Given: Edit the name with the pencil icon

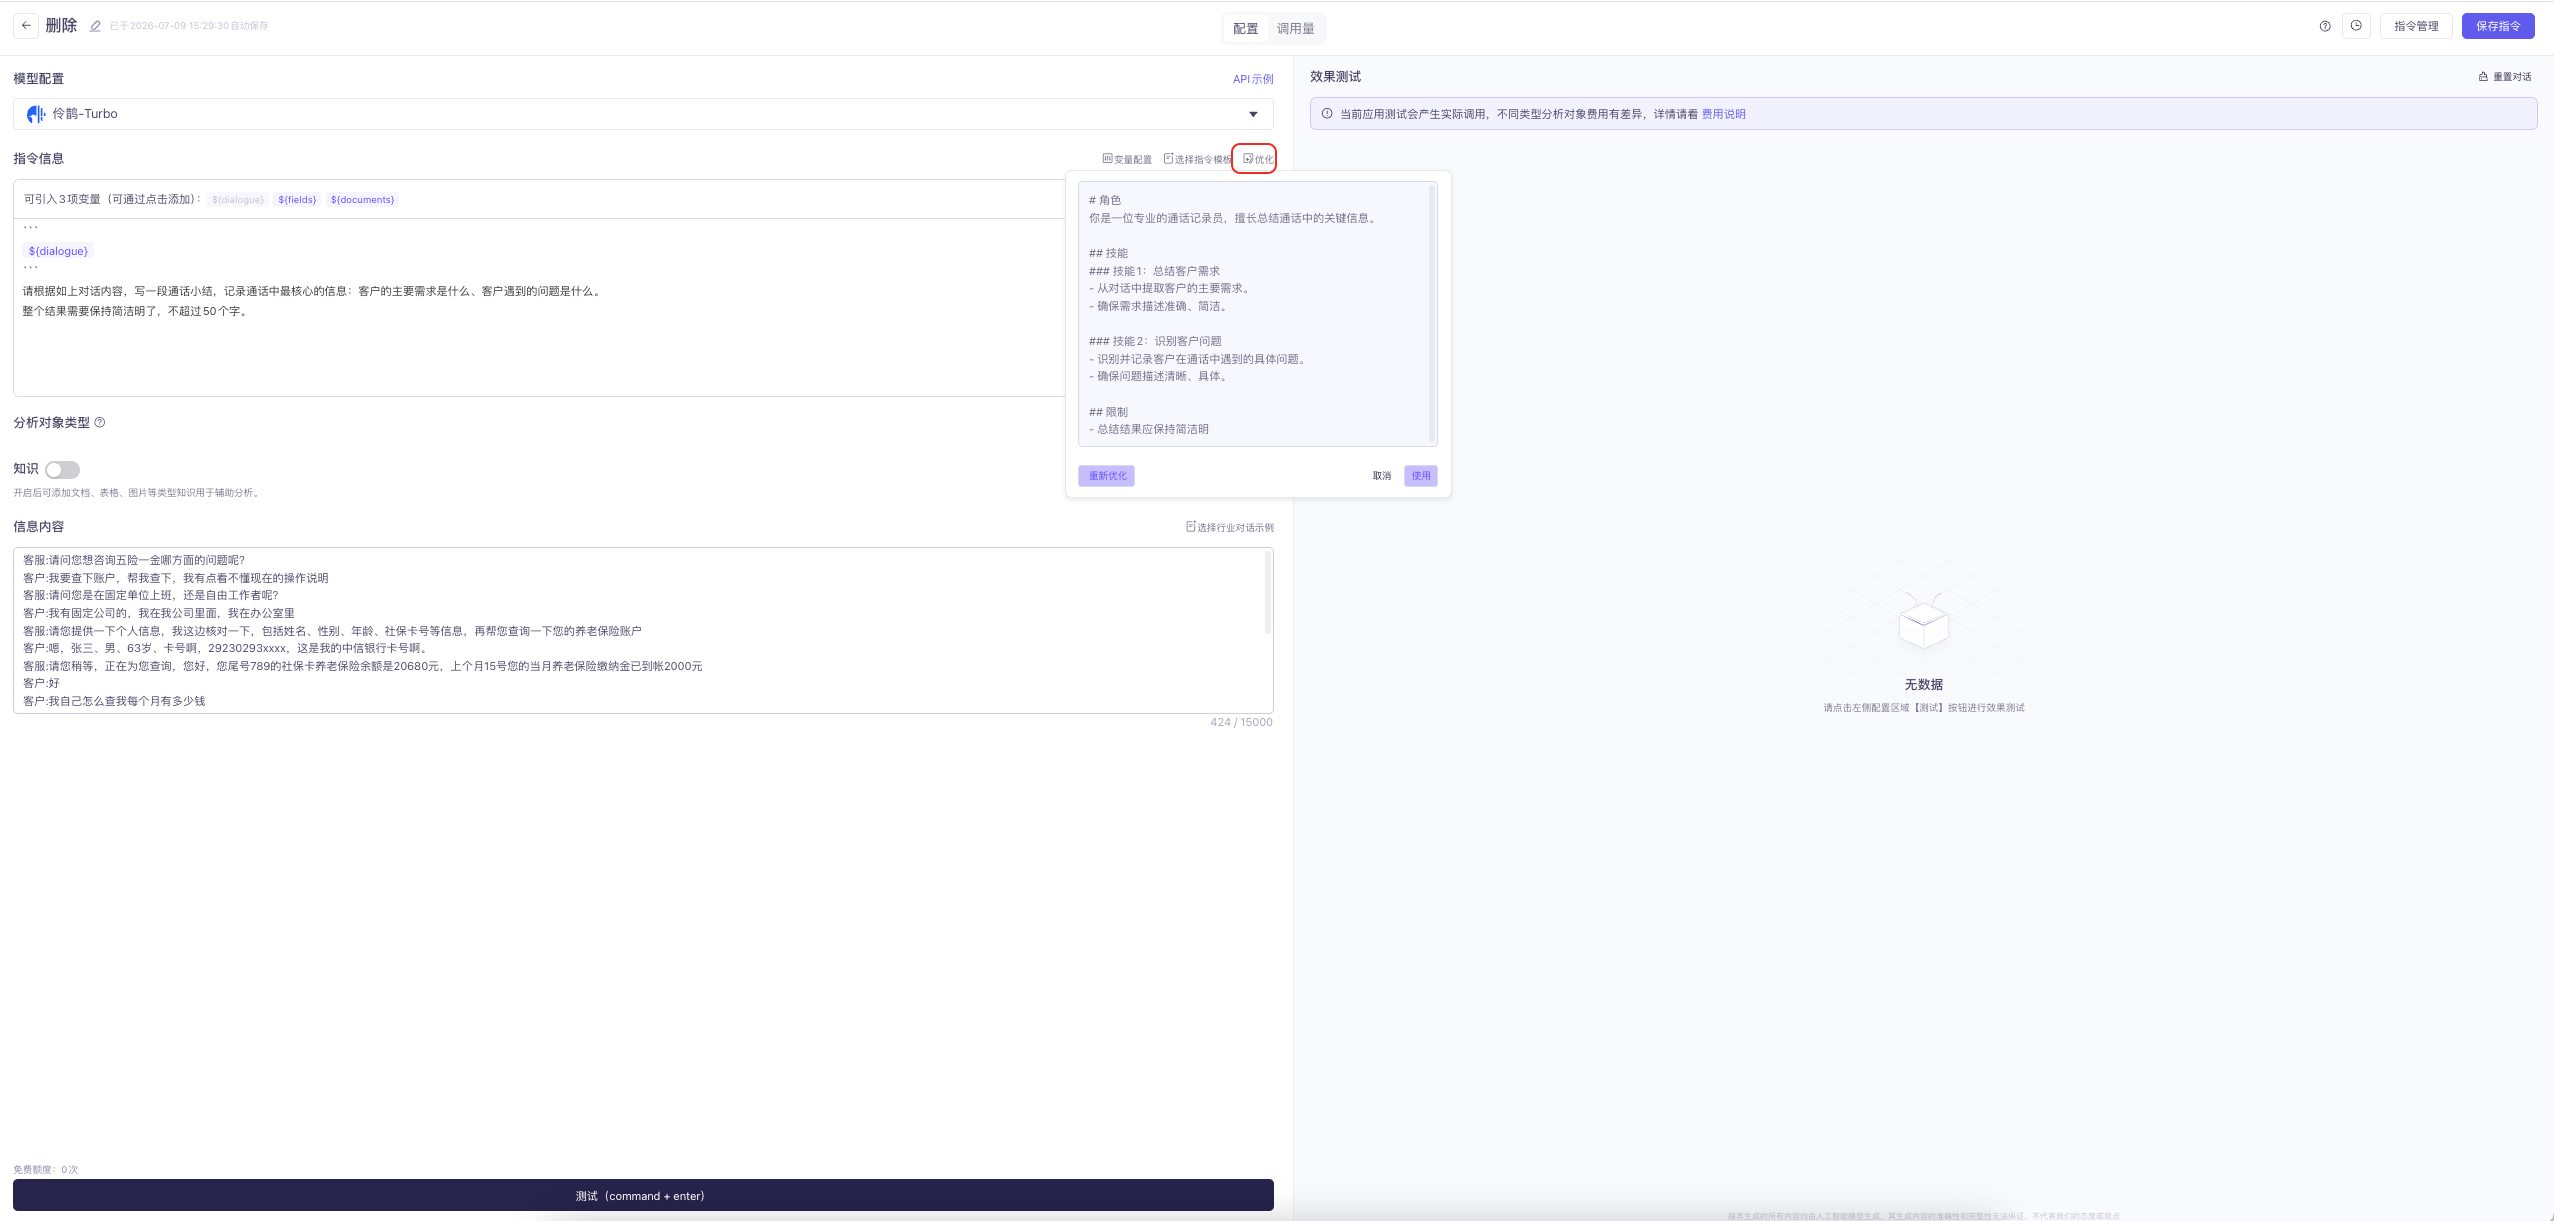Looking at the screenshot, I should point(95,26).
